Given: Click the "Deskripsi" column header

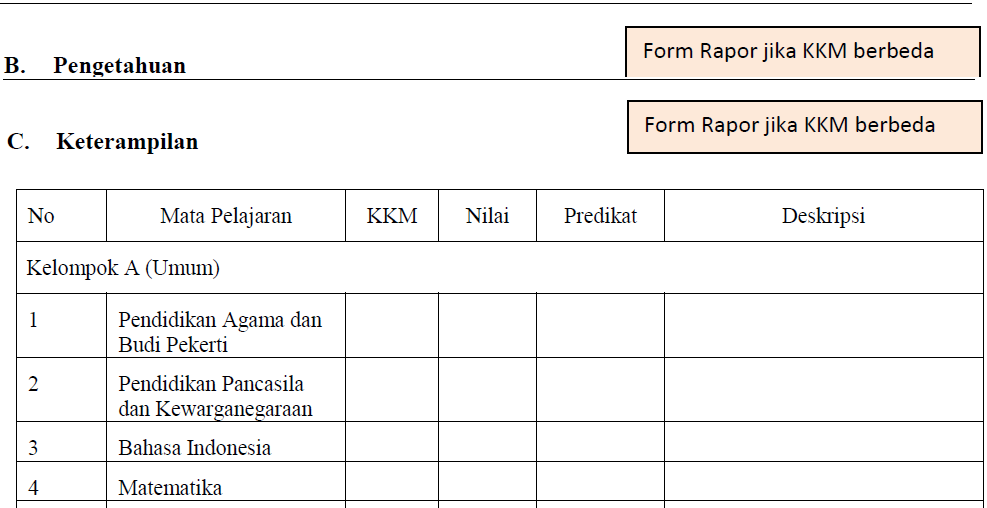Looking at the screenshot, I should coord(823,216).
